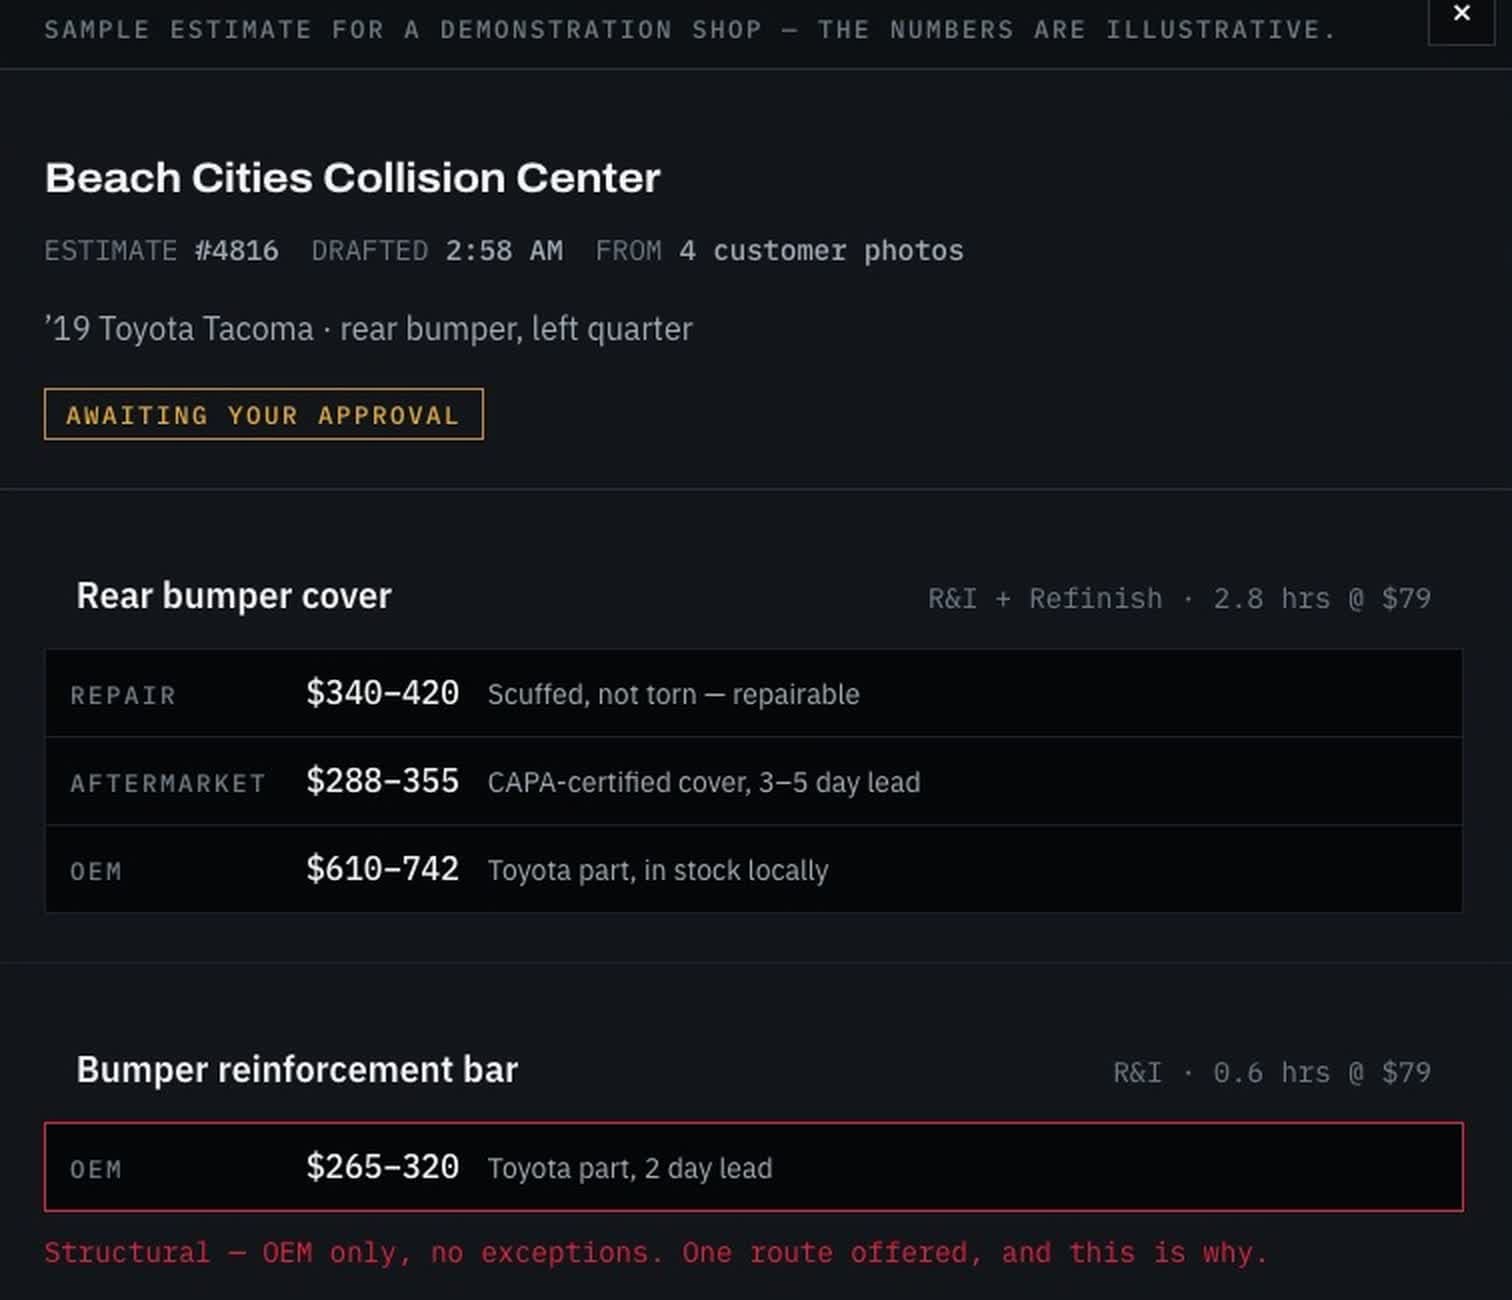
Task: Click estimate number #4816
Action: pos(237,250)
